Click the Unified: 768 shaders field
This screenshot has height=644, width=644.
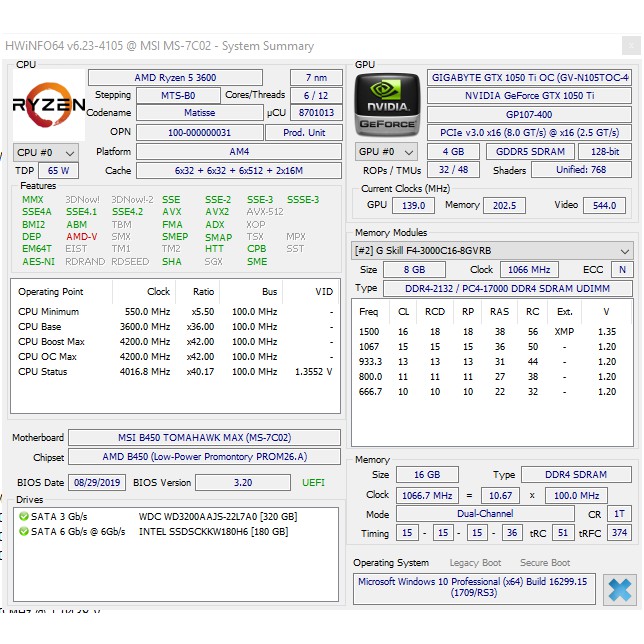tap(581, 170)
